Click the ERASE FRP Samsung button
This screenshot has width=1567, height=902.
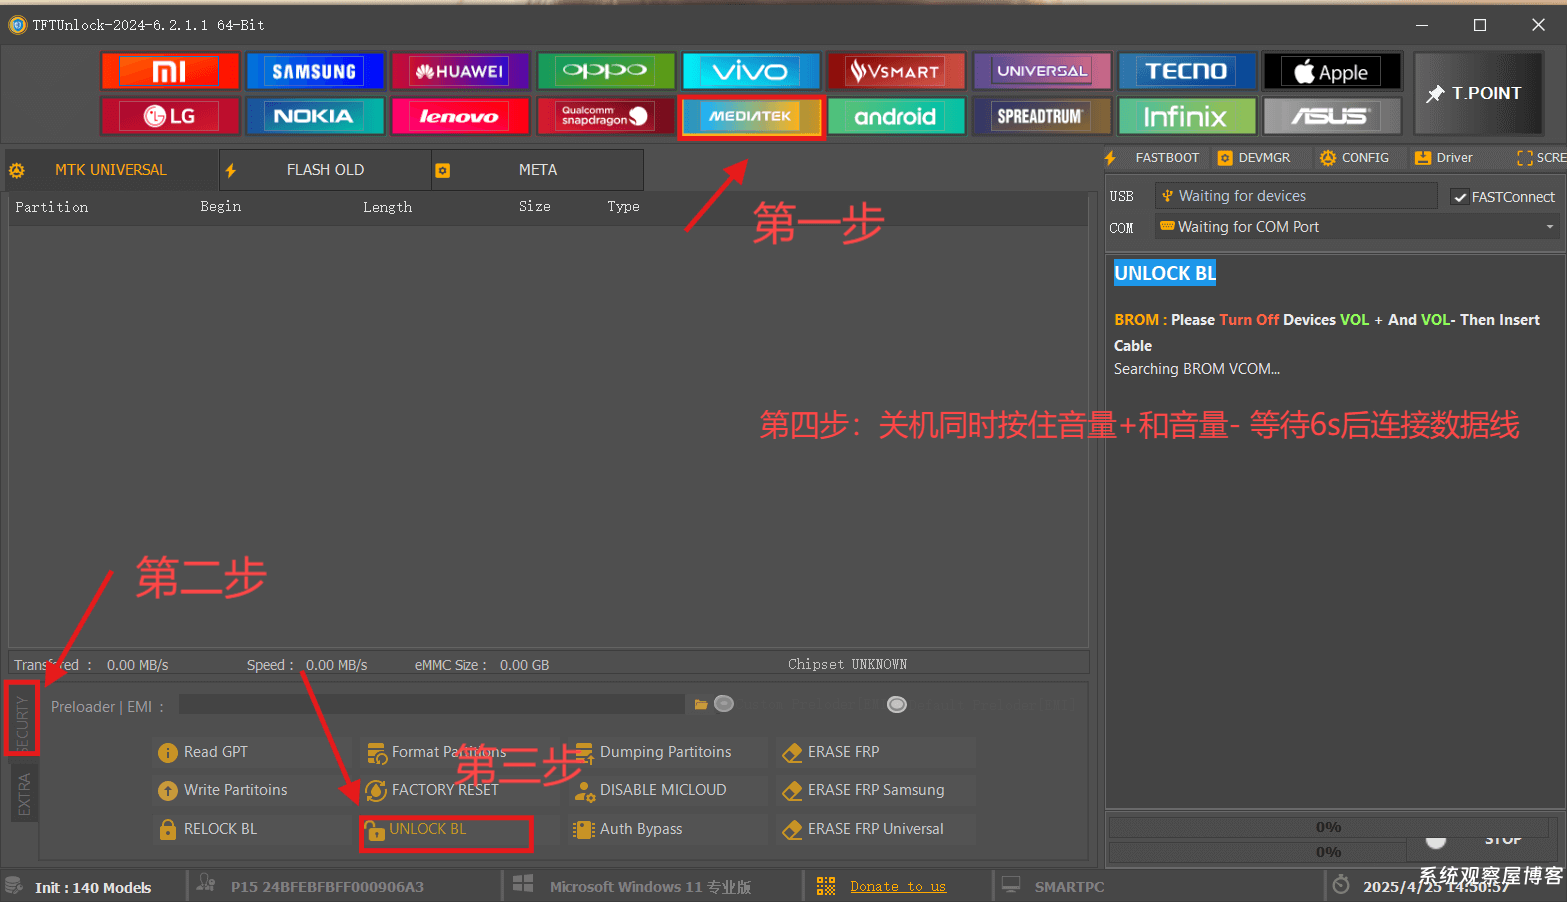(875, 790)
